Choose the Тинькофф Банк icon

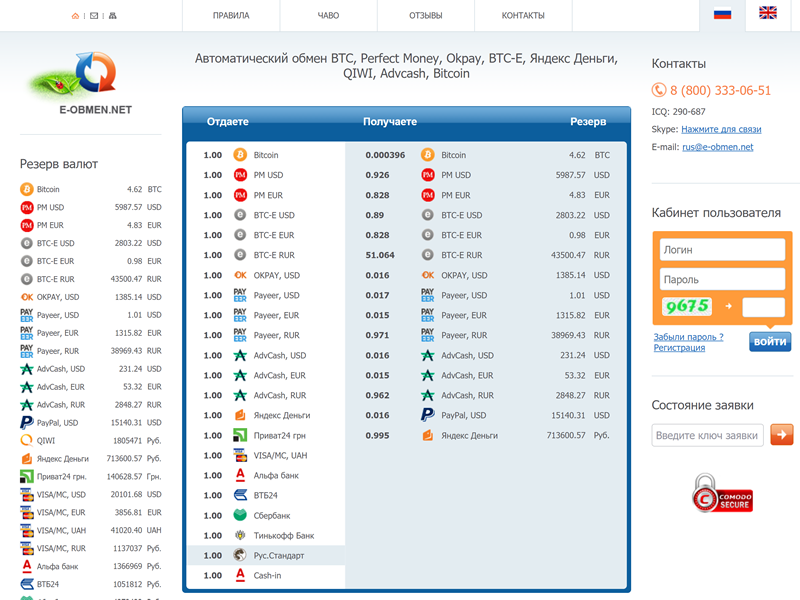[x=240, y=535]
